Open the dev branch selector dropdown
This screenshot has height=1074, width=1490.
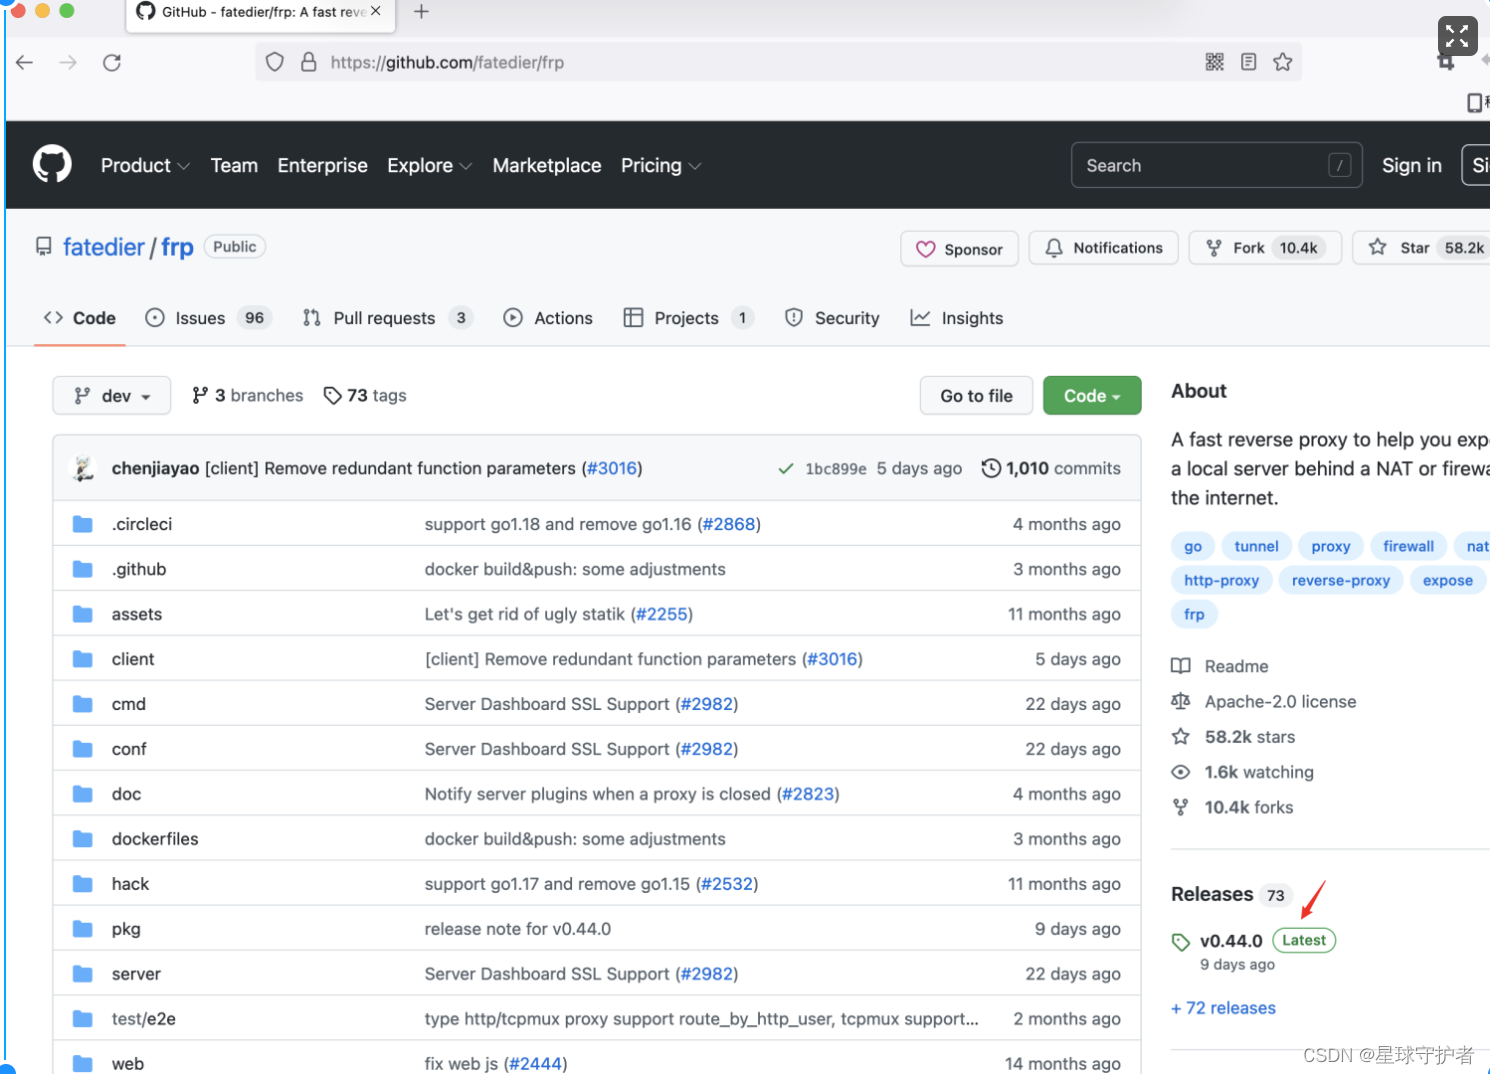tap(112, 396)
